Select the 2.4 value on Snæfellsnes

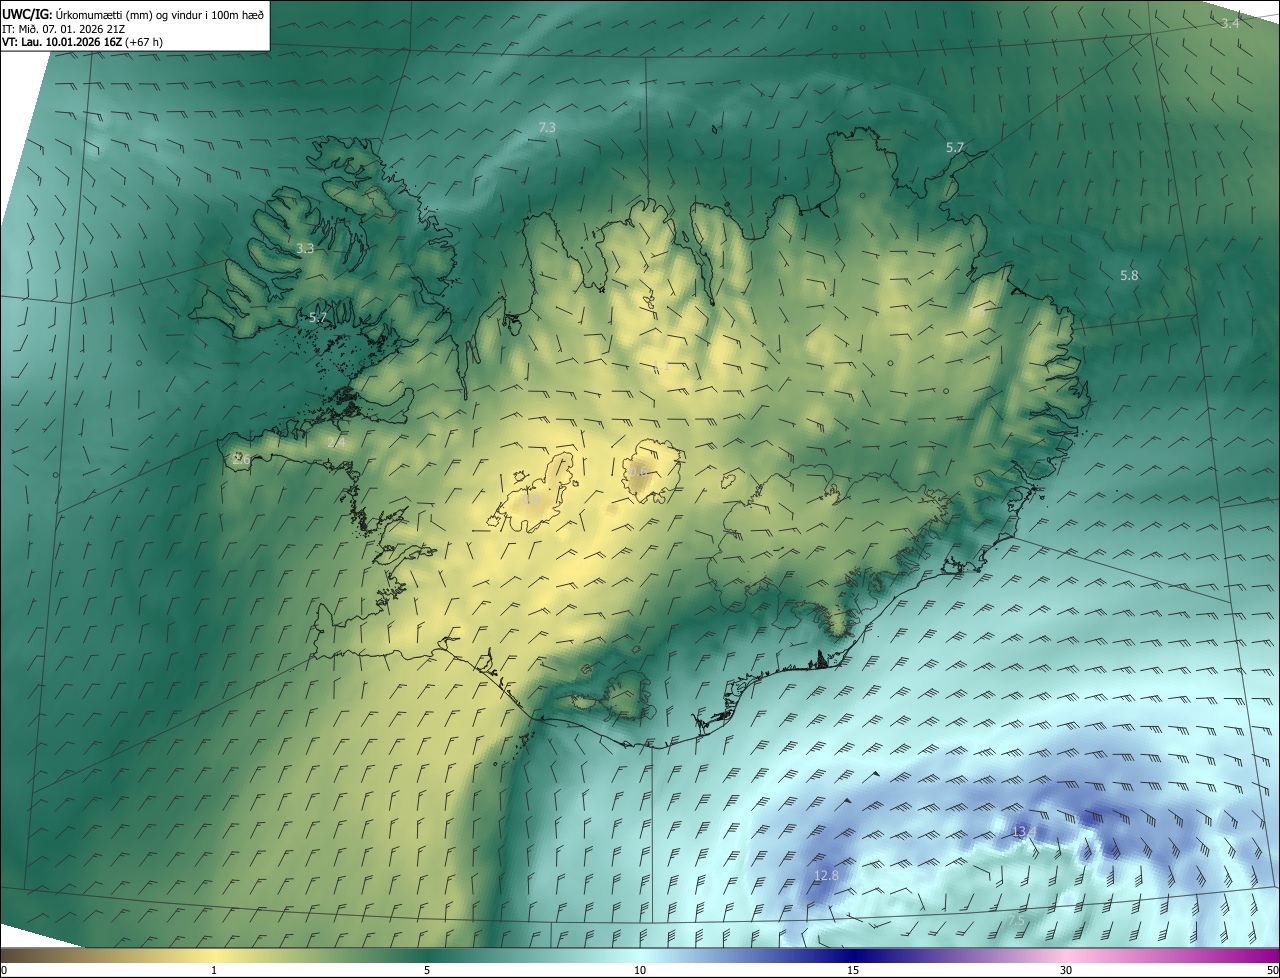(x=337, y=442)
